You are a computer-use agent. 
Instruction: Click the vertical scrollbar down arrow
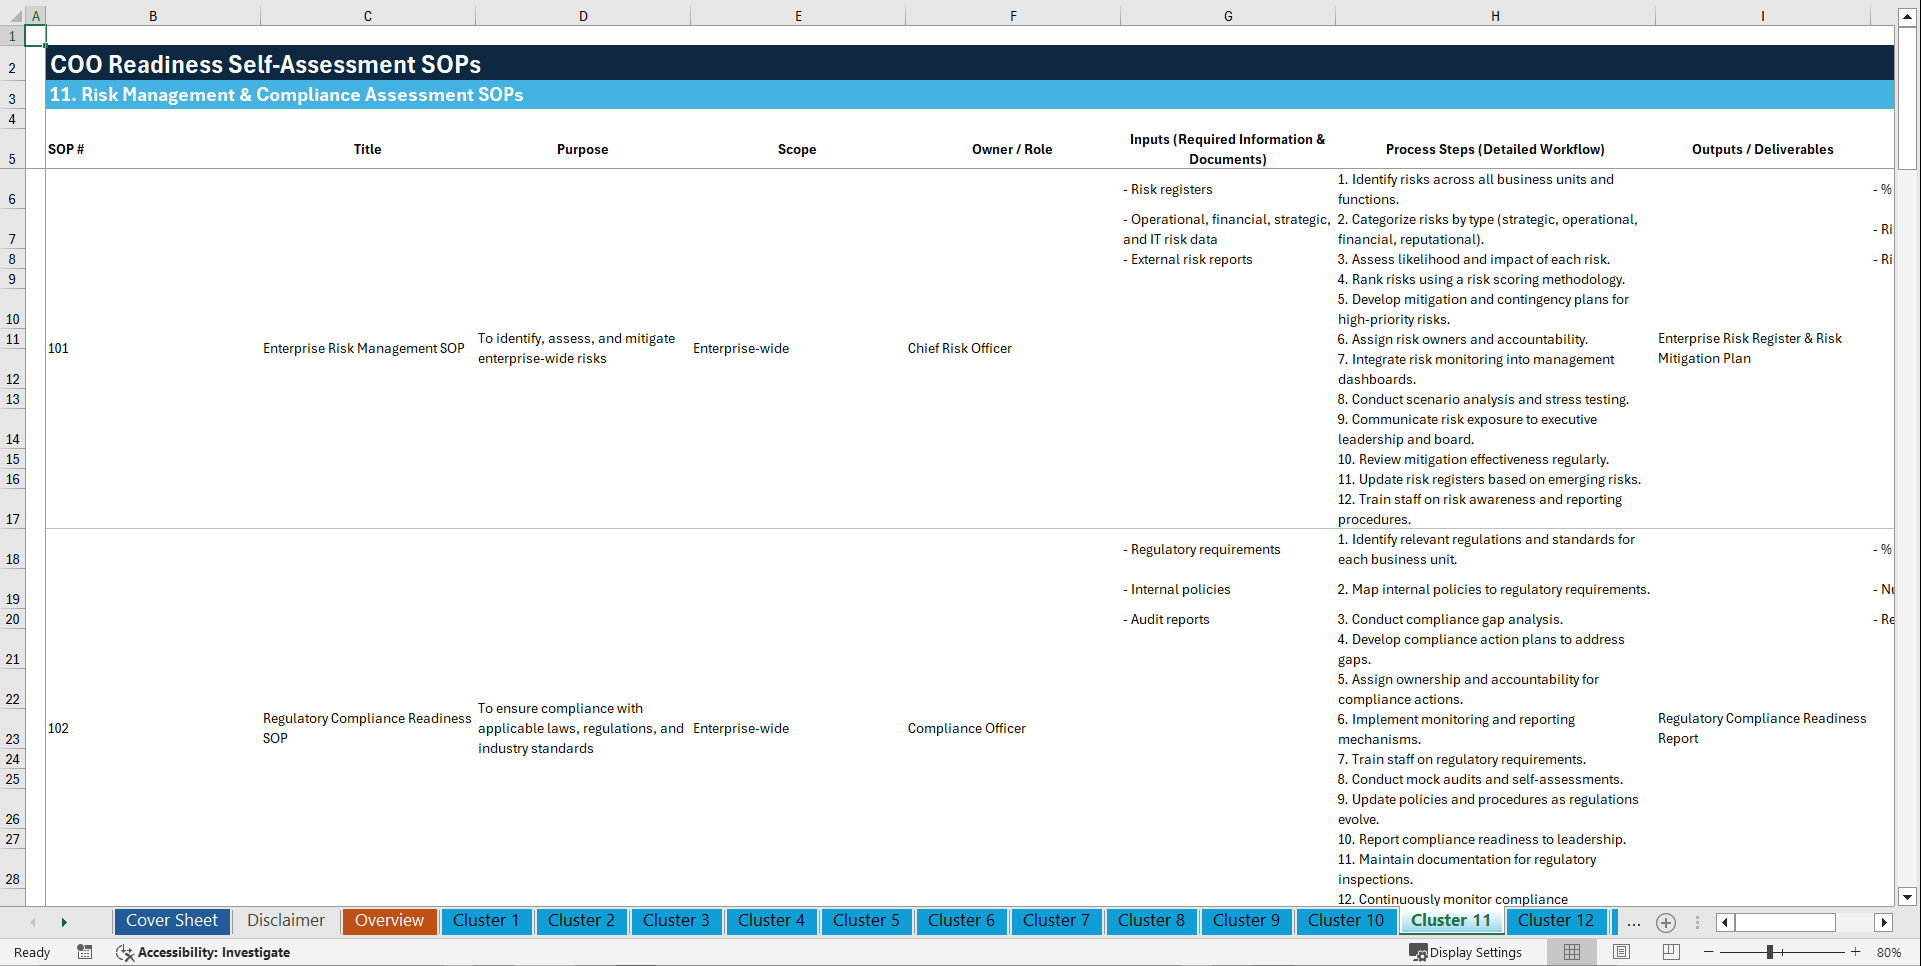point(1908,898)
